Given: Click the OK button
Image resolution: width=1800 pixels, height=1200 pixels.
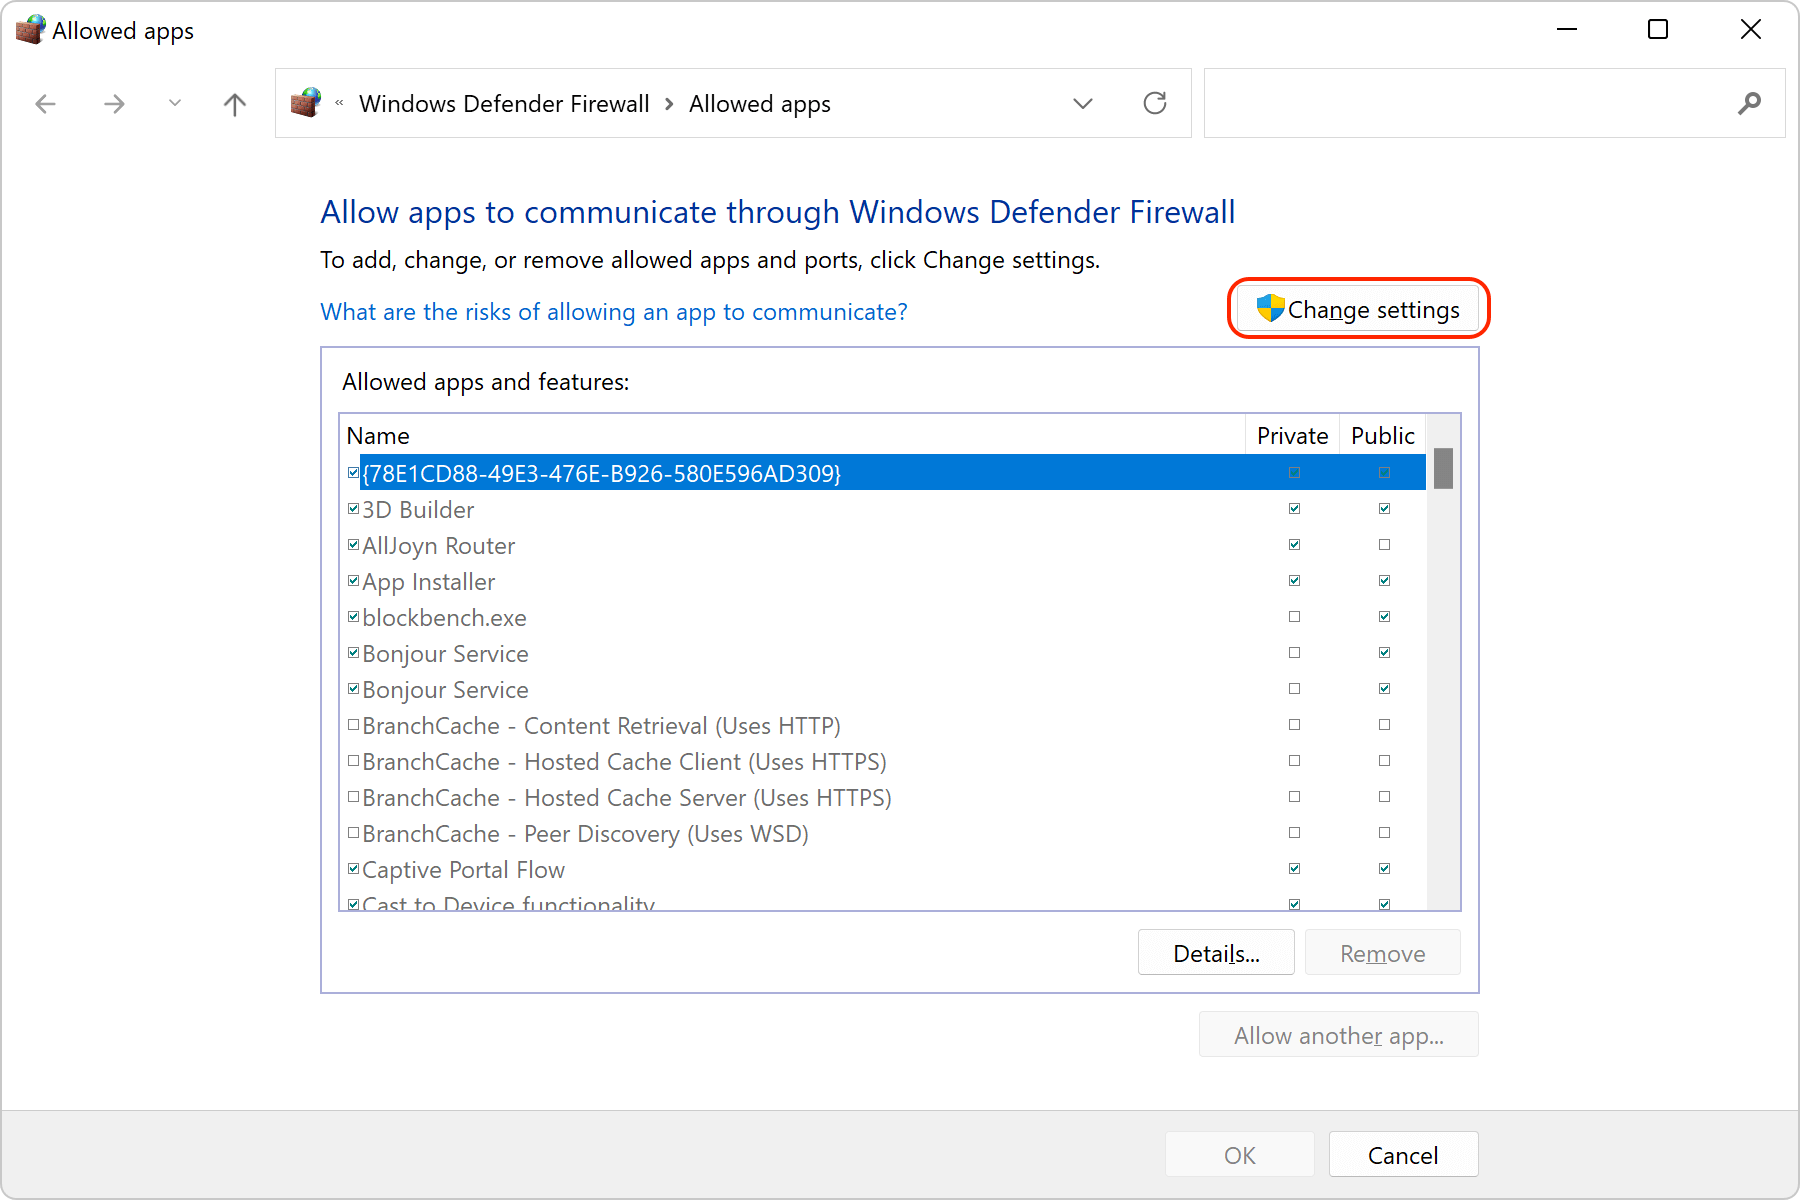Looking at the screenshot, I should point(1240,1155).
